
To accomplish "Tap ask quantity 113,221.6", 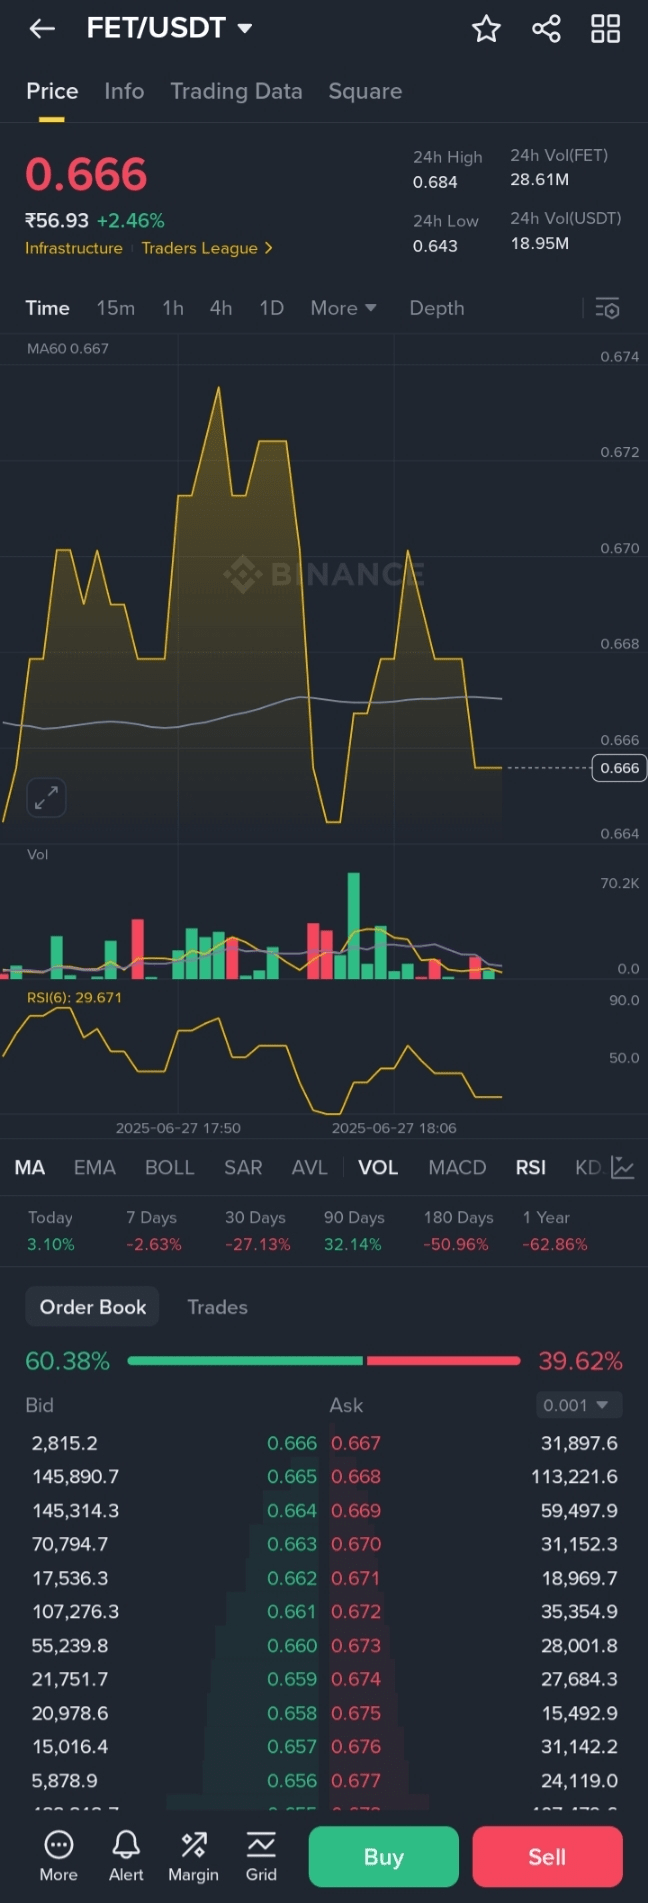I will point(574,1476).
